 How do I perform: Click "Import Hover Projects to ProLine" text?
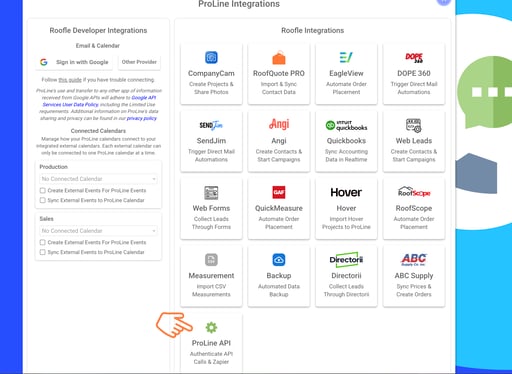[346, 223]
